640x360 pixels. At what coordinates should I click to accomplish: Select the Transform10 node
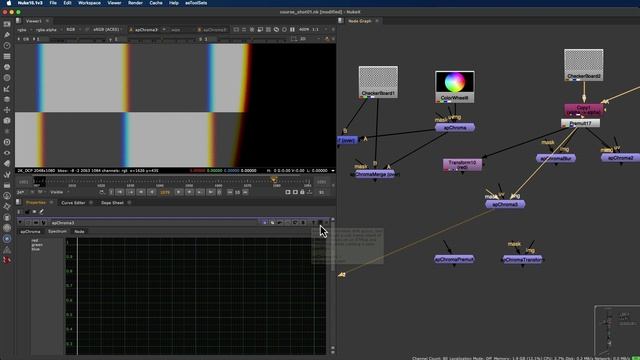point(462,165)
